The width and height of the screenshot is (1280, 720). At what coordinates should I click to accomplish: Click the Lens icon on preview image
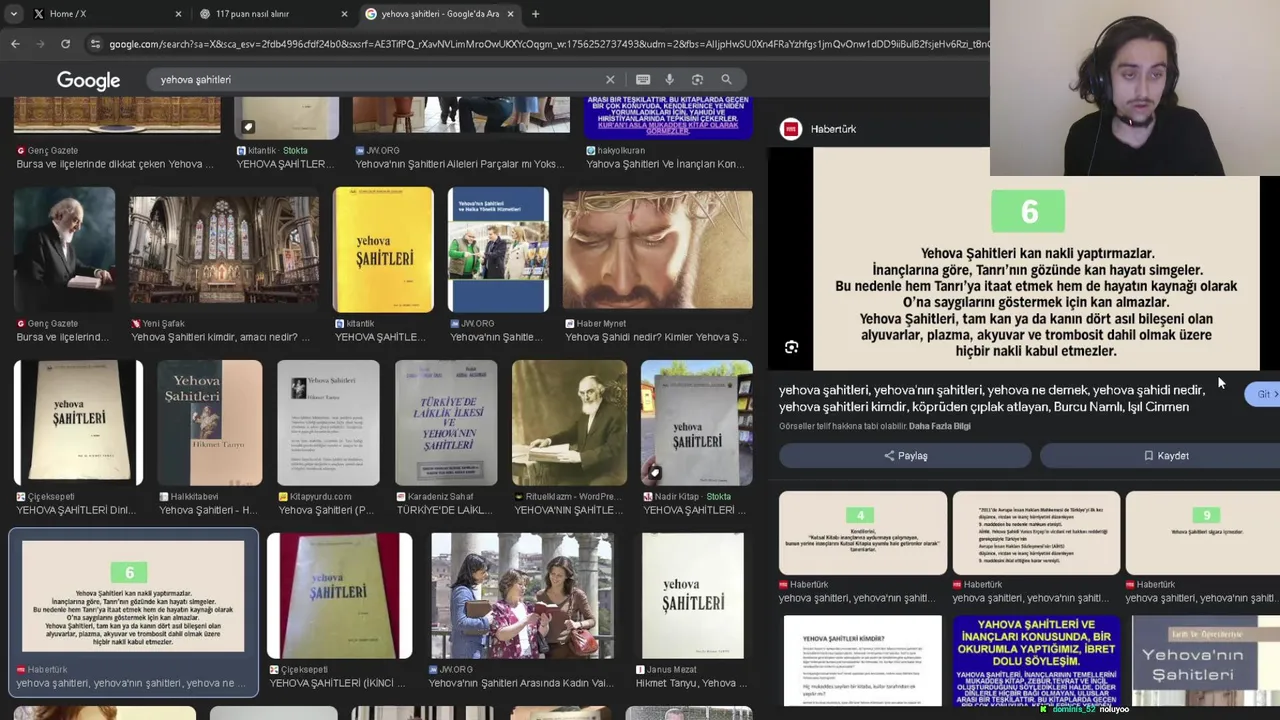tap(791, 347)
